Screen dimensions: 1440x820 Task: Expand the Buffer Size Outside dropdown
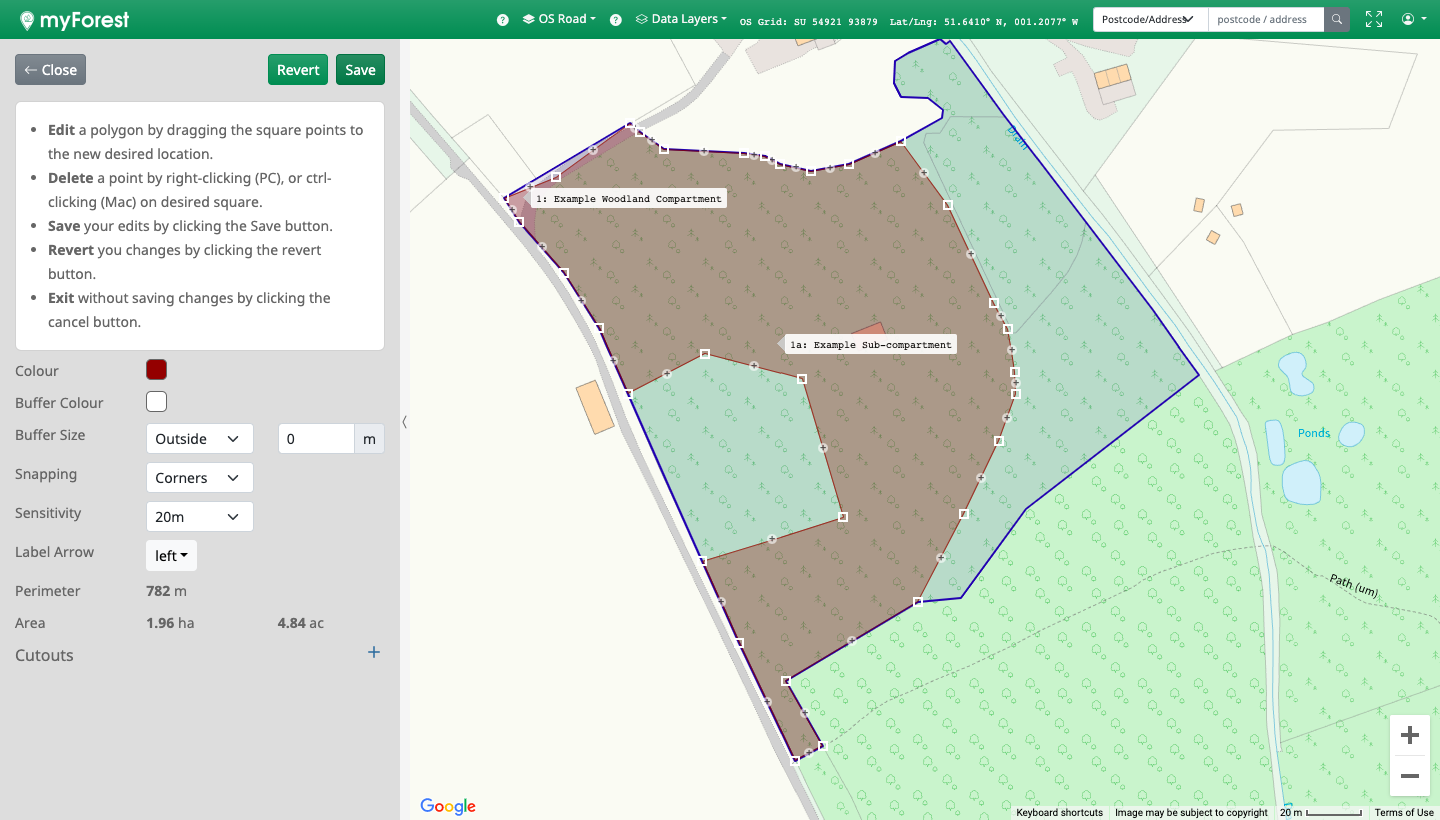[199, 439]
